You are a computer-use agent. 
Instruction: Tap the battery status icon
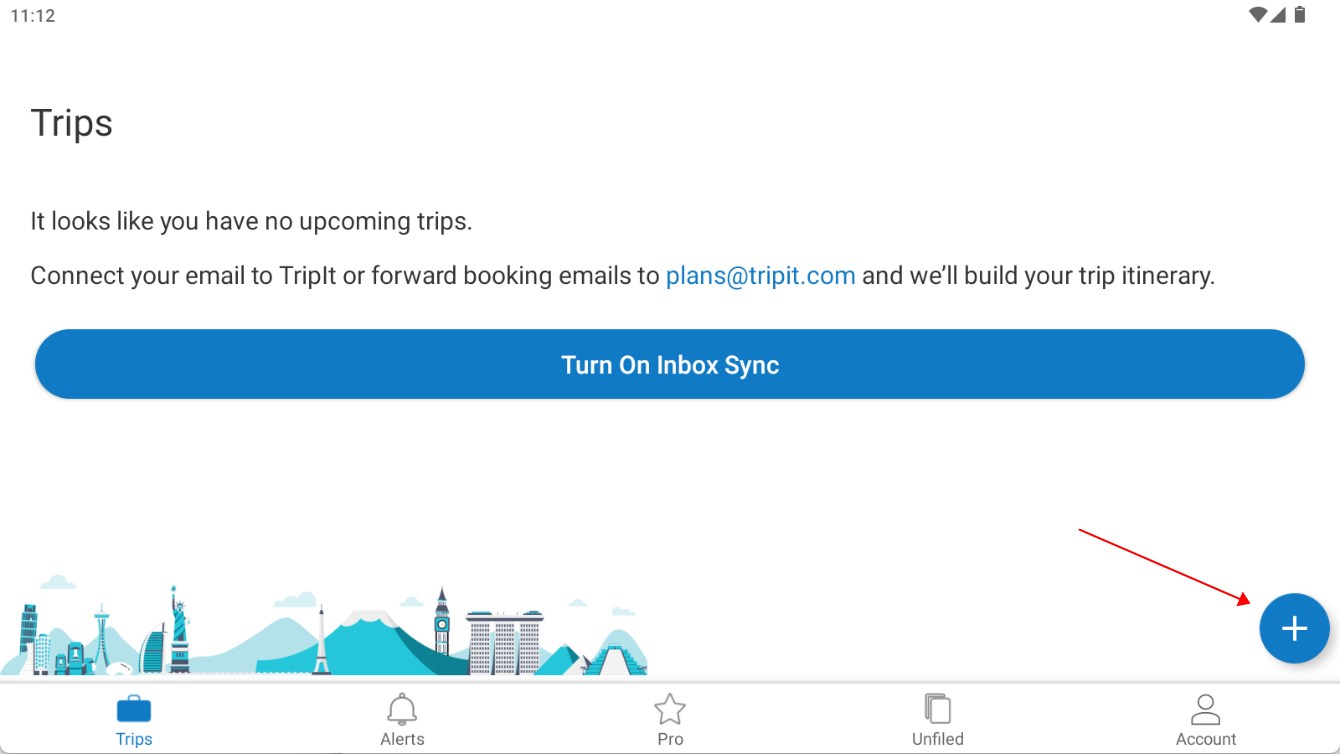[1299, 14]
